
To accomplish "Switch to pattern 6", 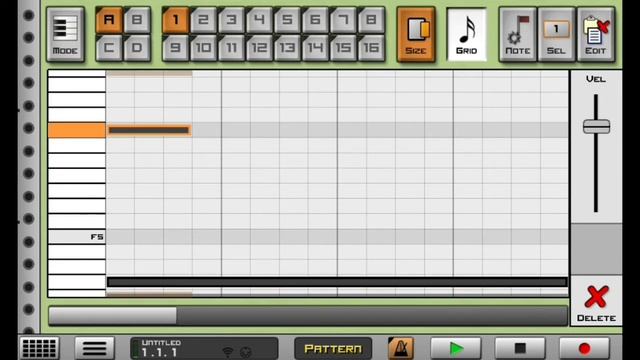I will [315, 20].
